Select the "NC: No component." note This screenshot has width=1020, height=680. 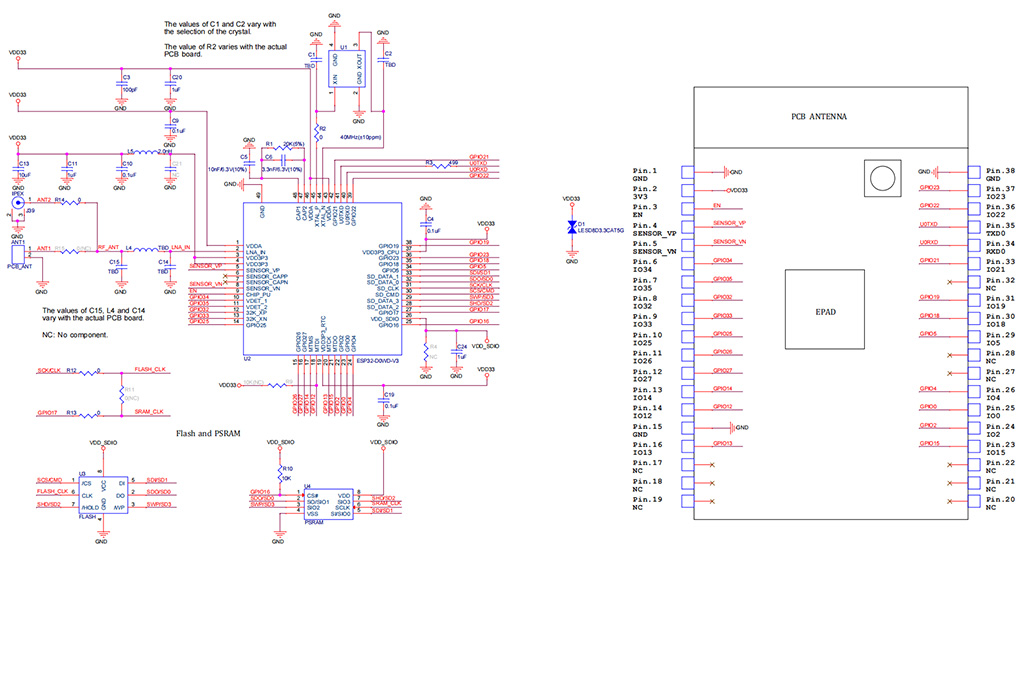(75, 335)
